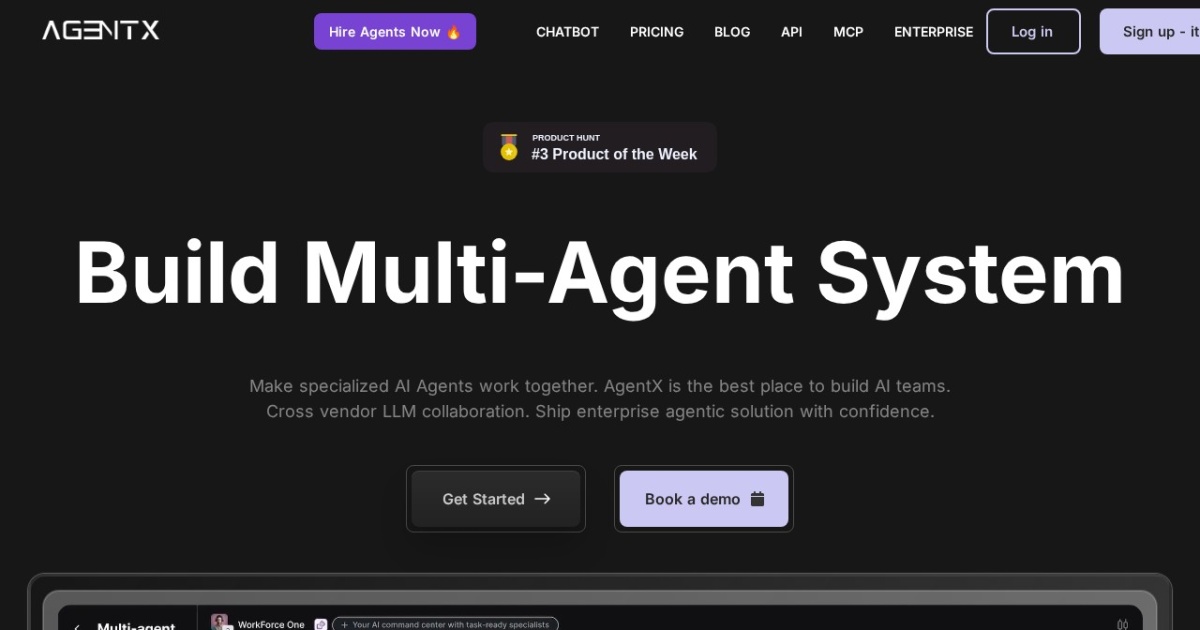Click the 'Your AI command center' pill

click(445, 624)
